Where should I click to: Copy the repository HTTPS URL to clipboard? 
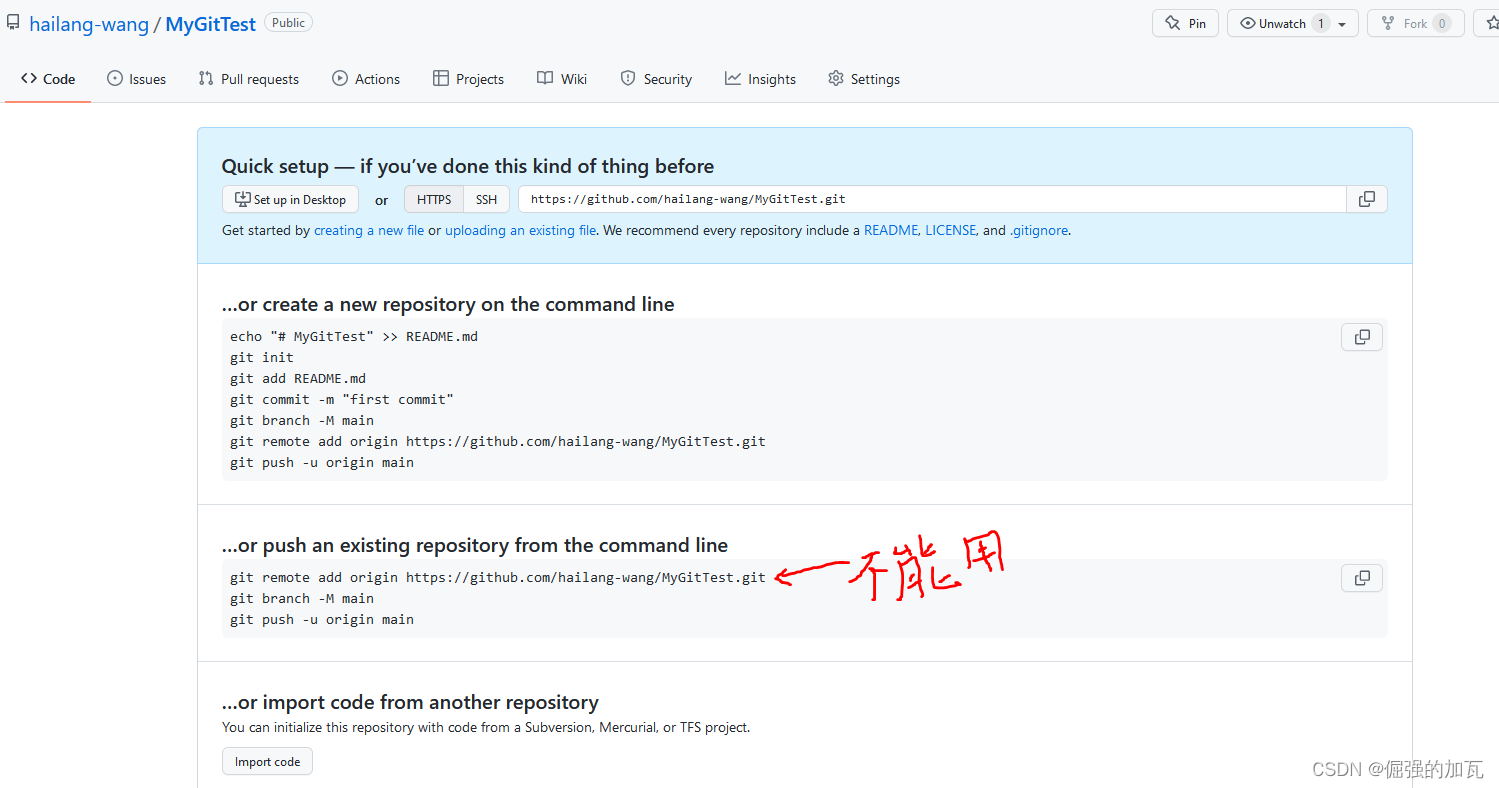(1366, 199)
